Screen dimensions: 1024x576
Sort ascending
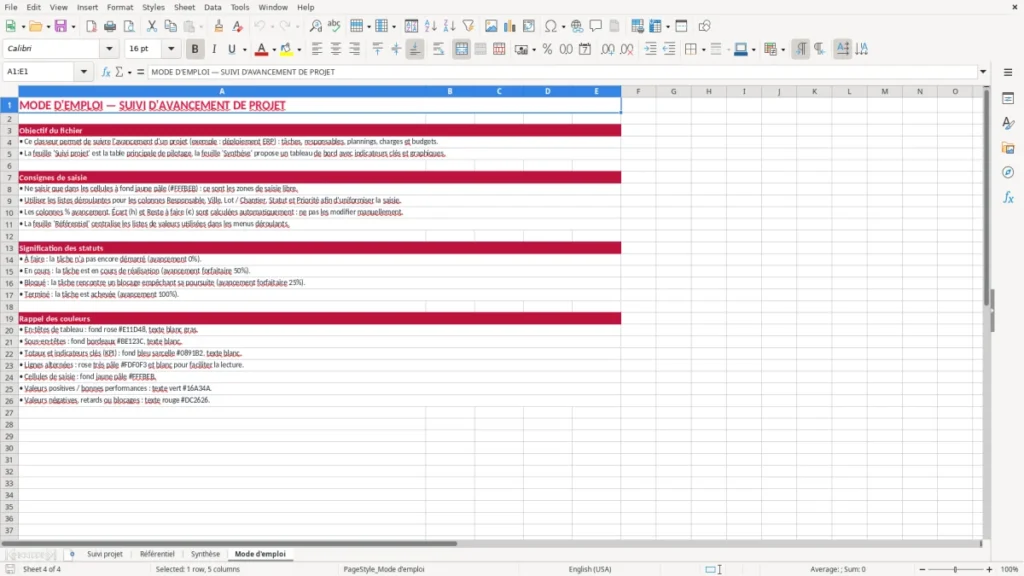[x=430, y=26]
